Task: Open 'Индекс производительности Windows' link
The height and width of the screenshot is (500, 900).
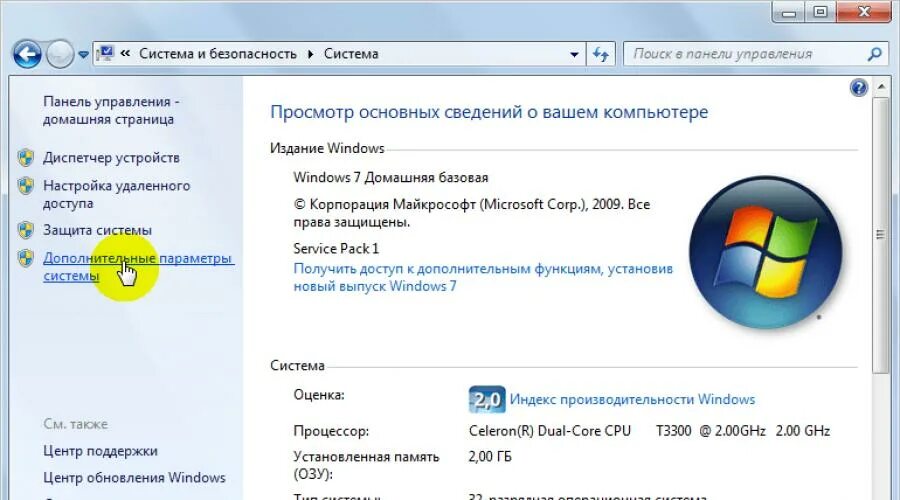Action: (632, 400)
